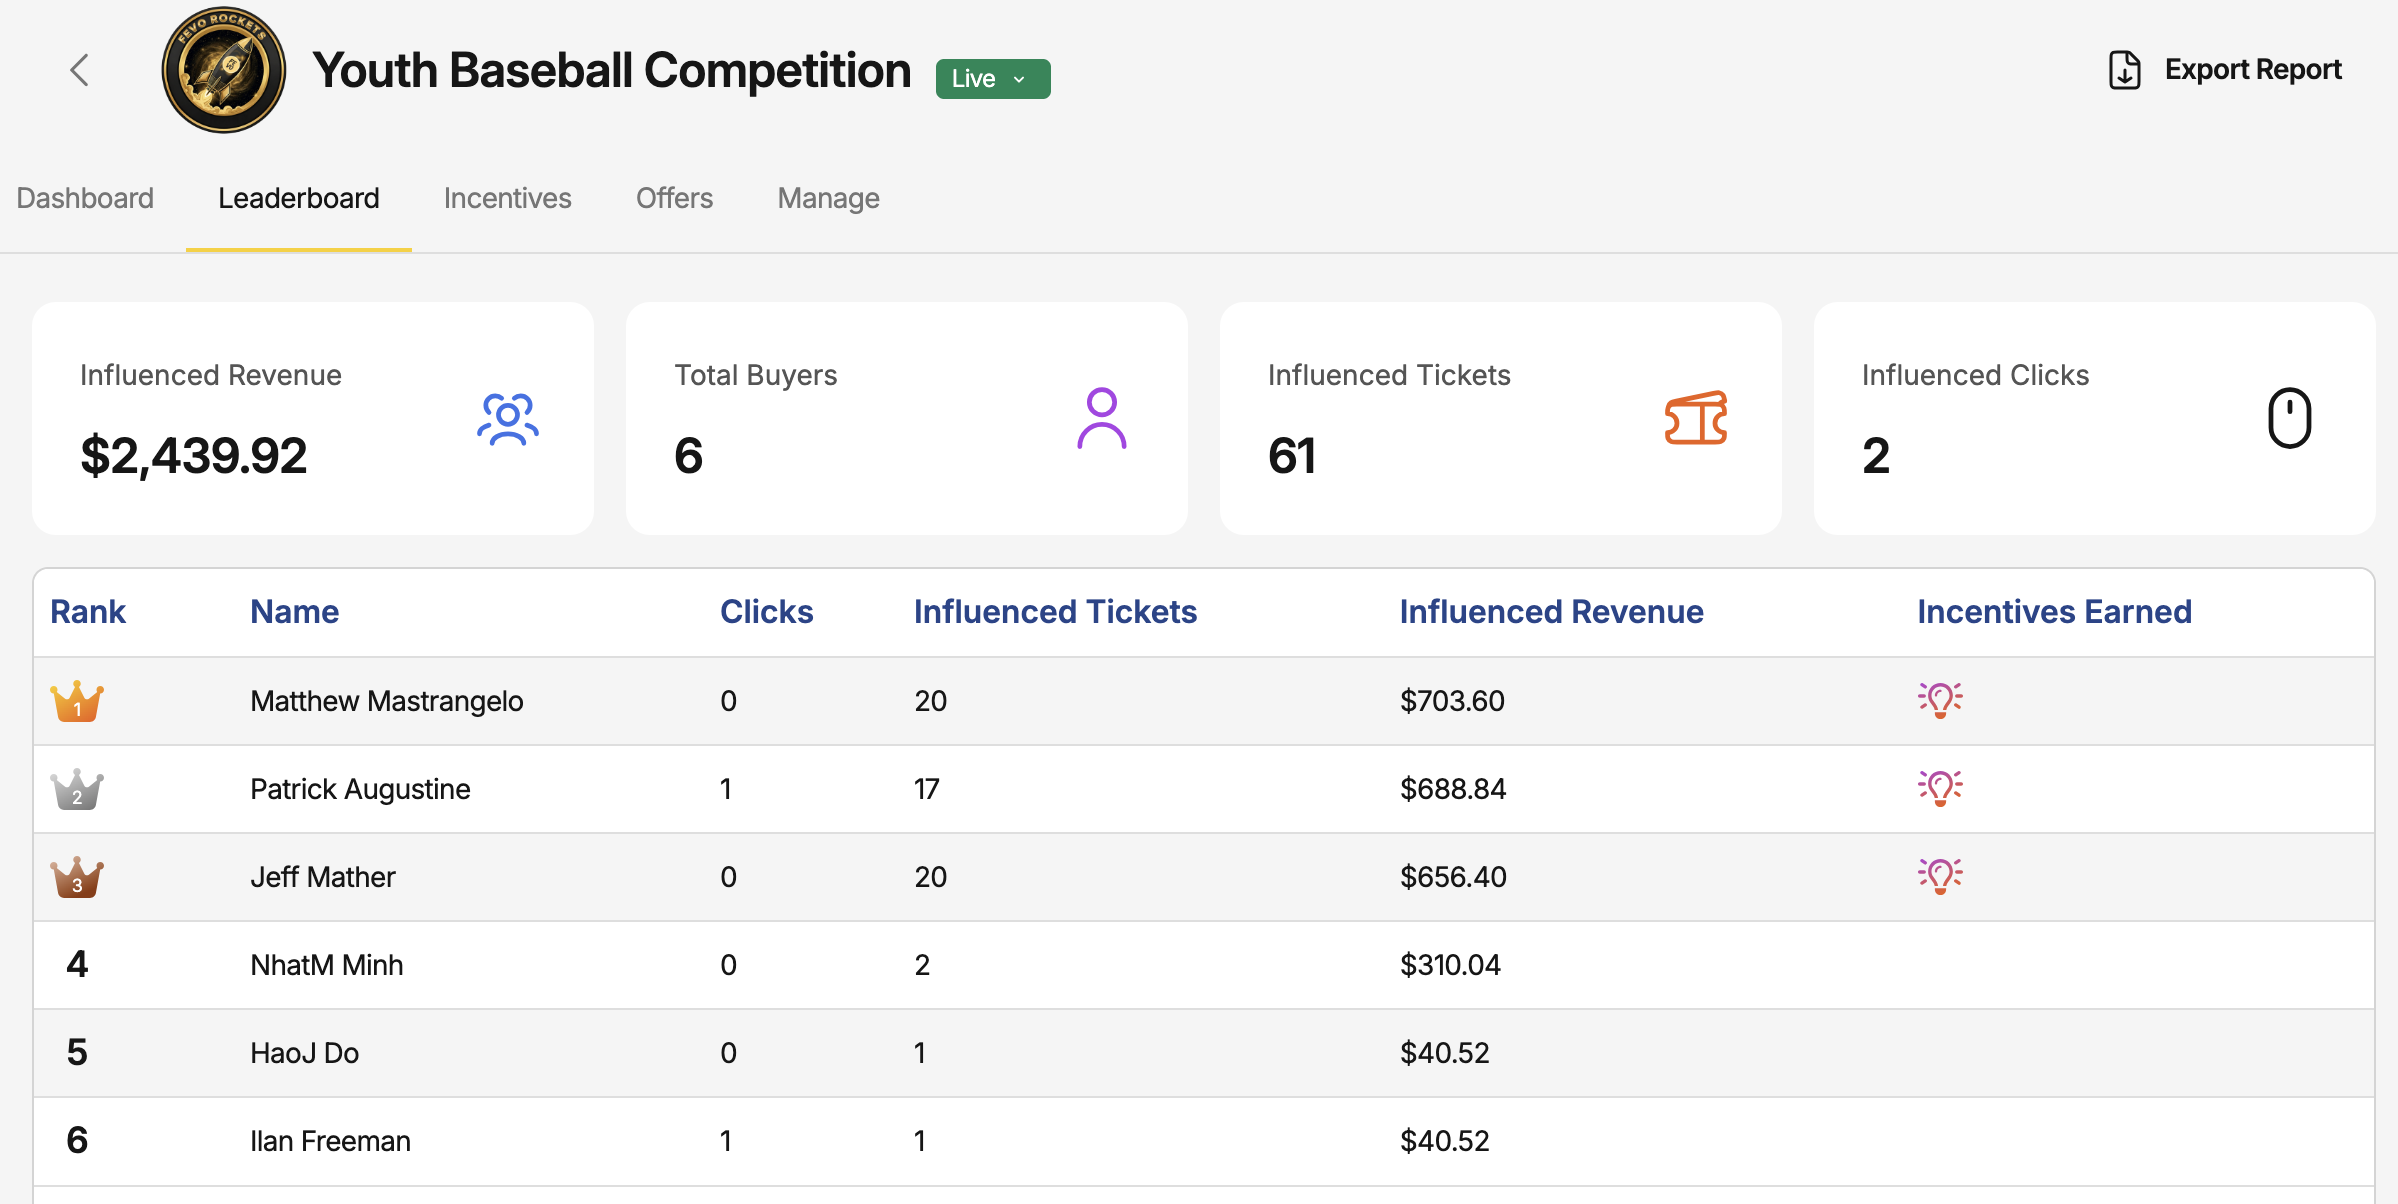Click Matthew Mastrangelo's incentive lightbulb icon
The image size is (2398, 1204).
coord(1940,700)
